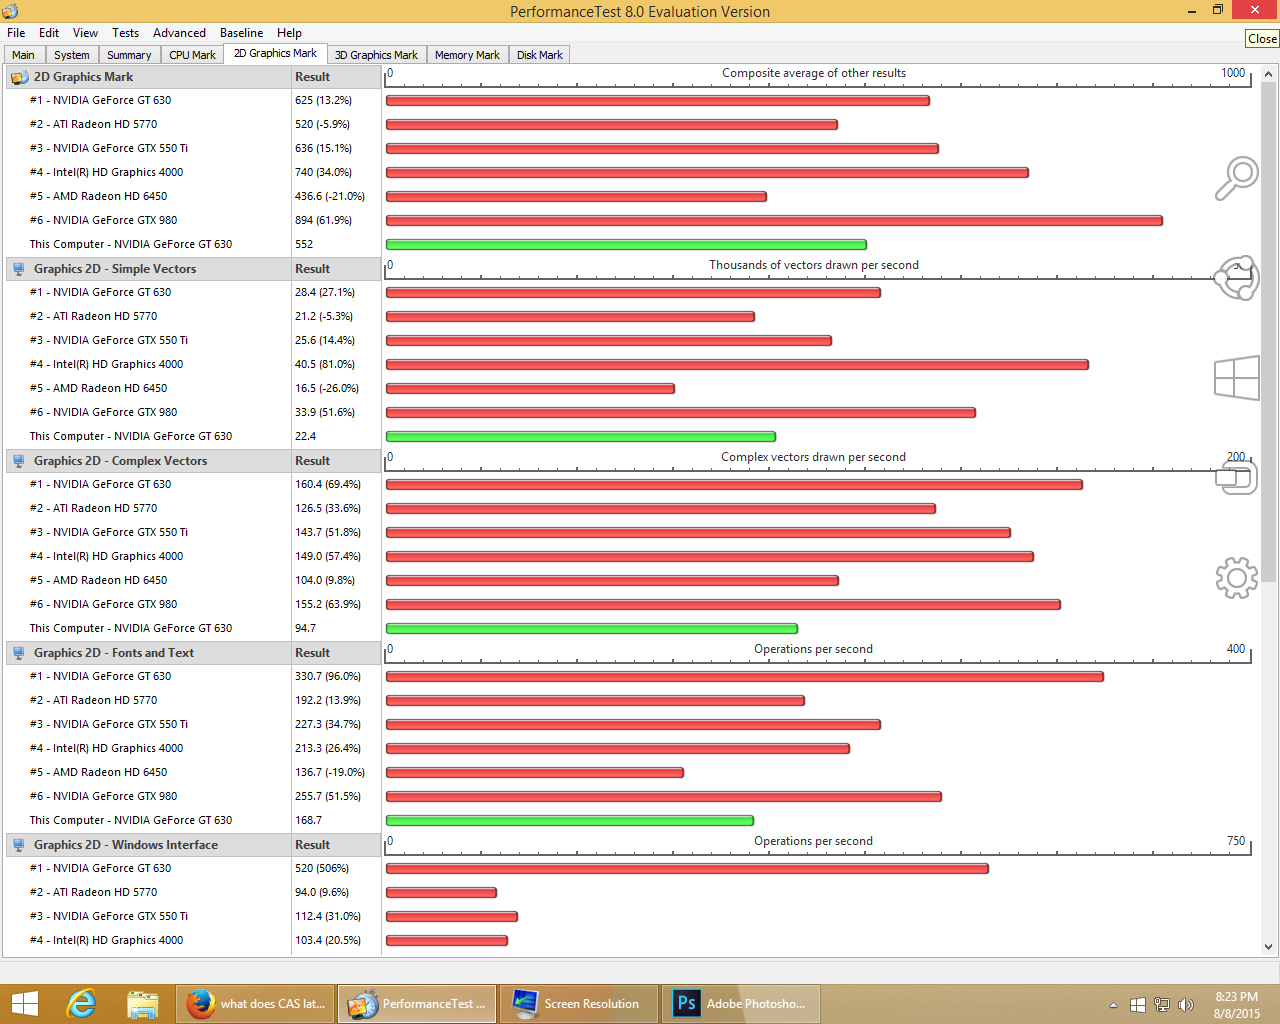Screen dimensions: 1280x1024
Task: Switch to the Firefox taskbar window
Action: pyautogui.click(x=256, y=1004)
